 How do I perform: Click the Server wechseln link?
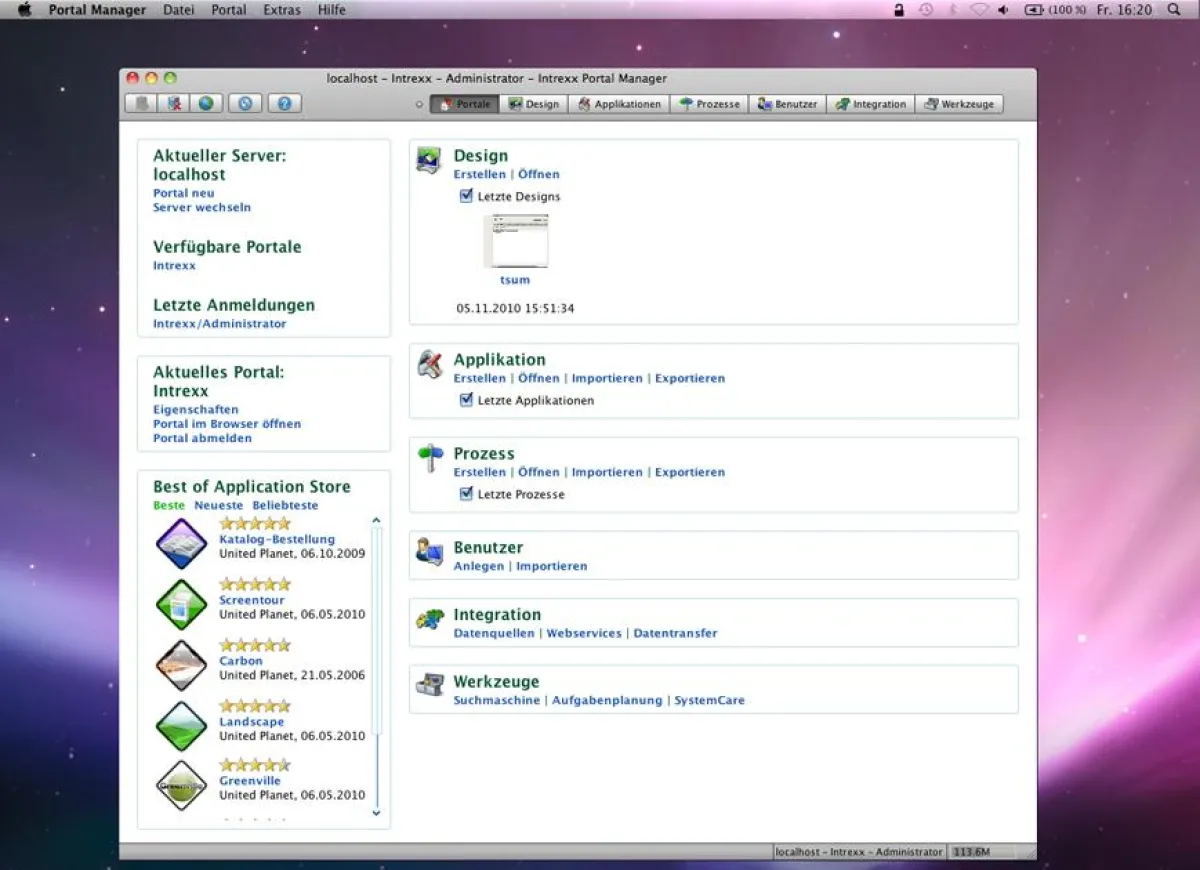202,208
